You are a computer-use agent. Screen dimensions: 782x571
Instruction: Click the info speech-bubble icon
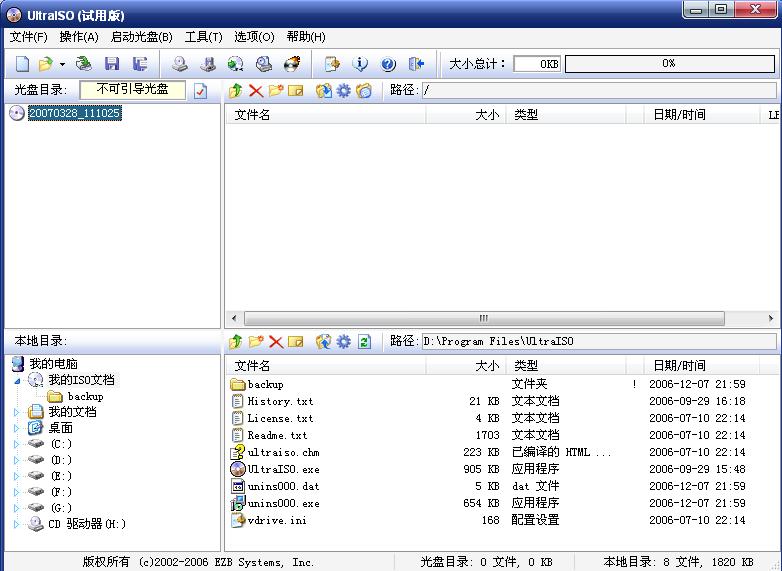[x=360, y=64]
